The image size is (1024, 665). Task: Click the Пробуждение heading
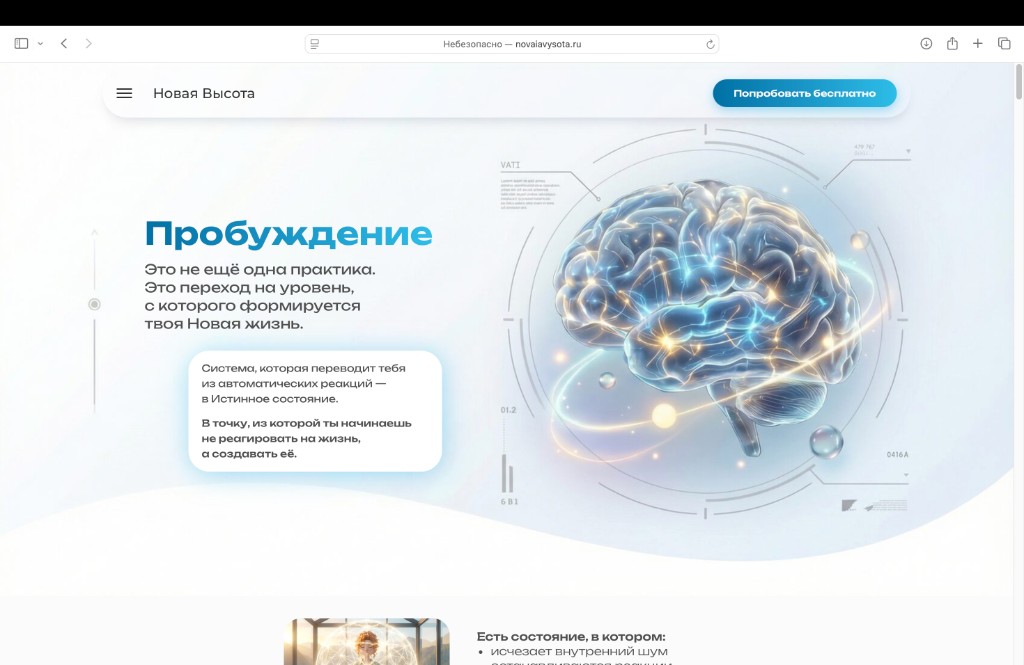[288, 234]
